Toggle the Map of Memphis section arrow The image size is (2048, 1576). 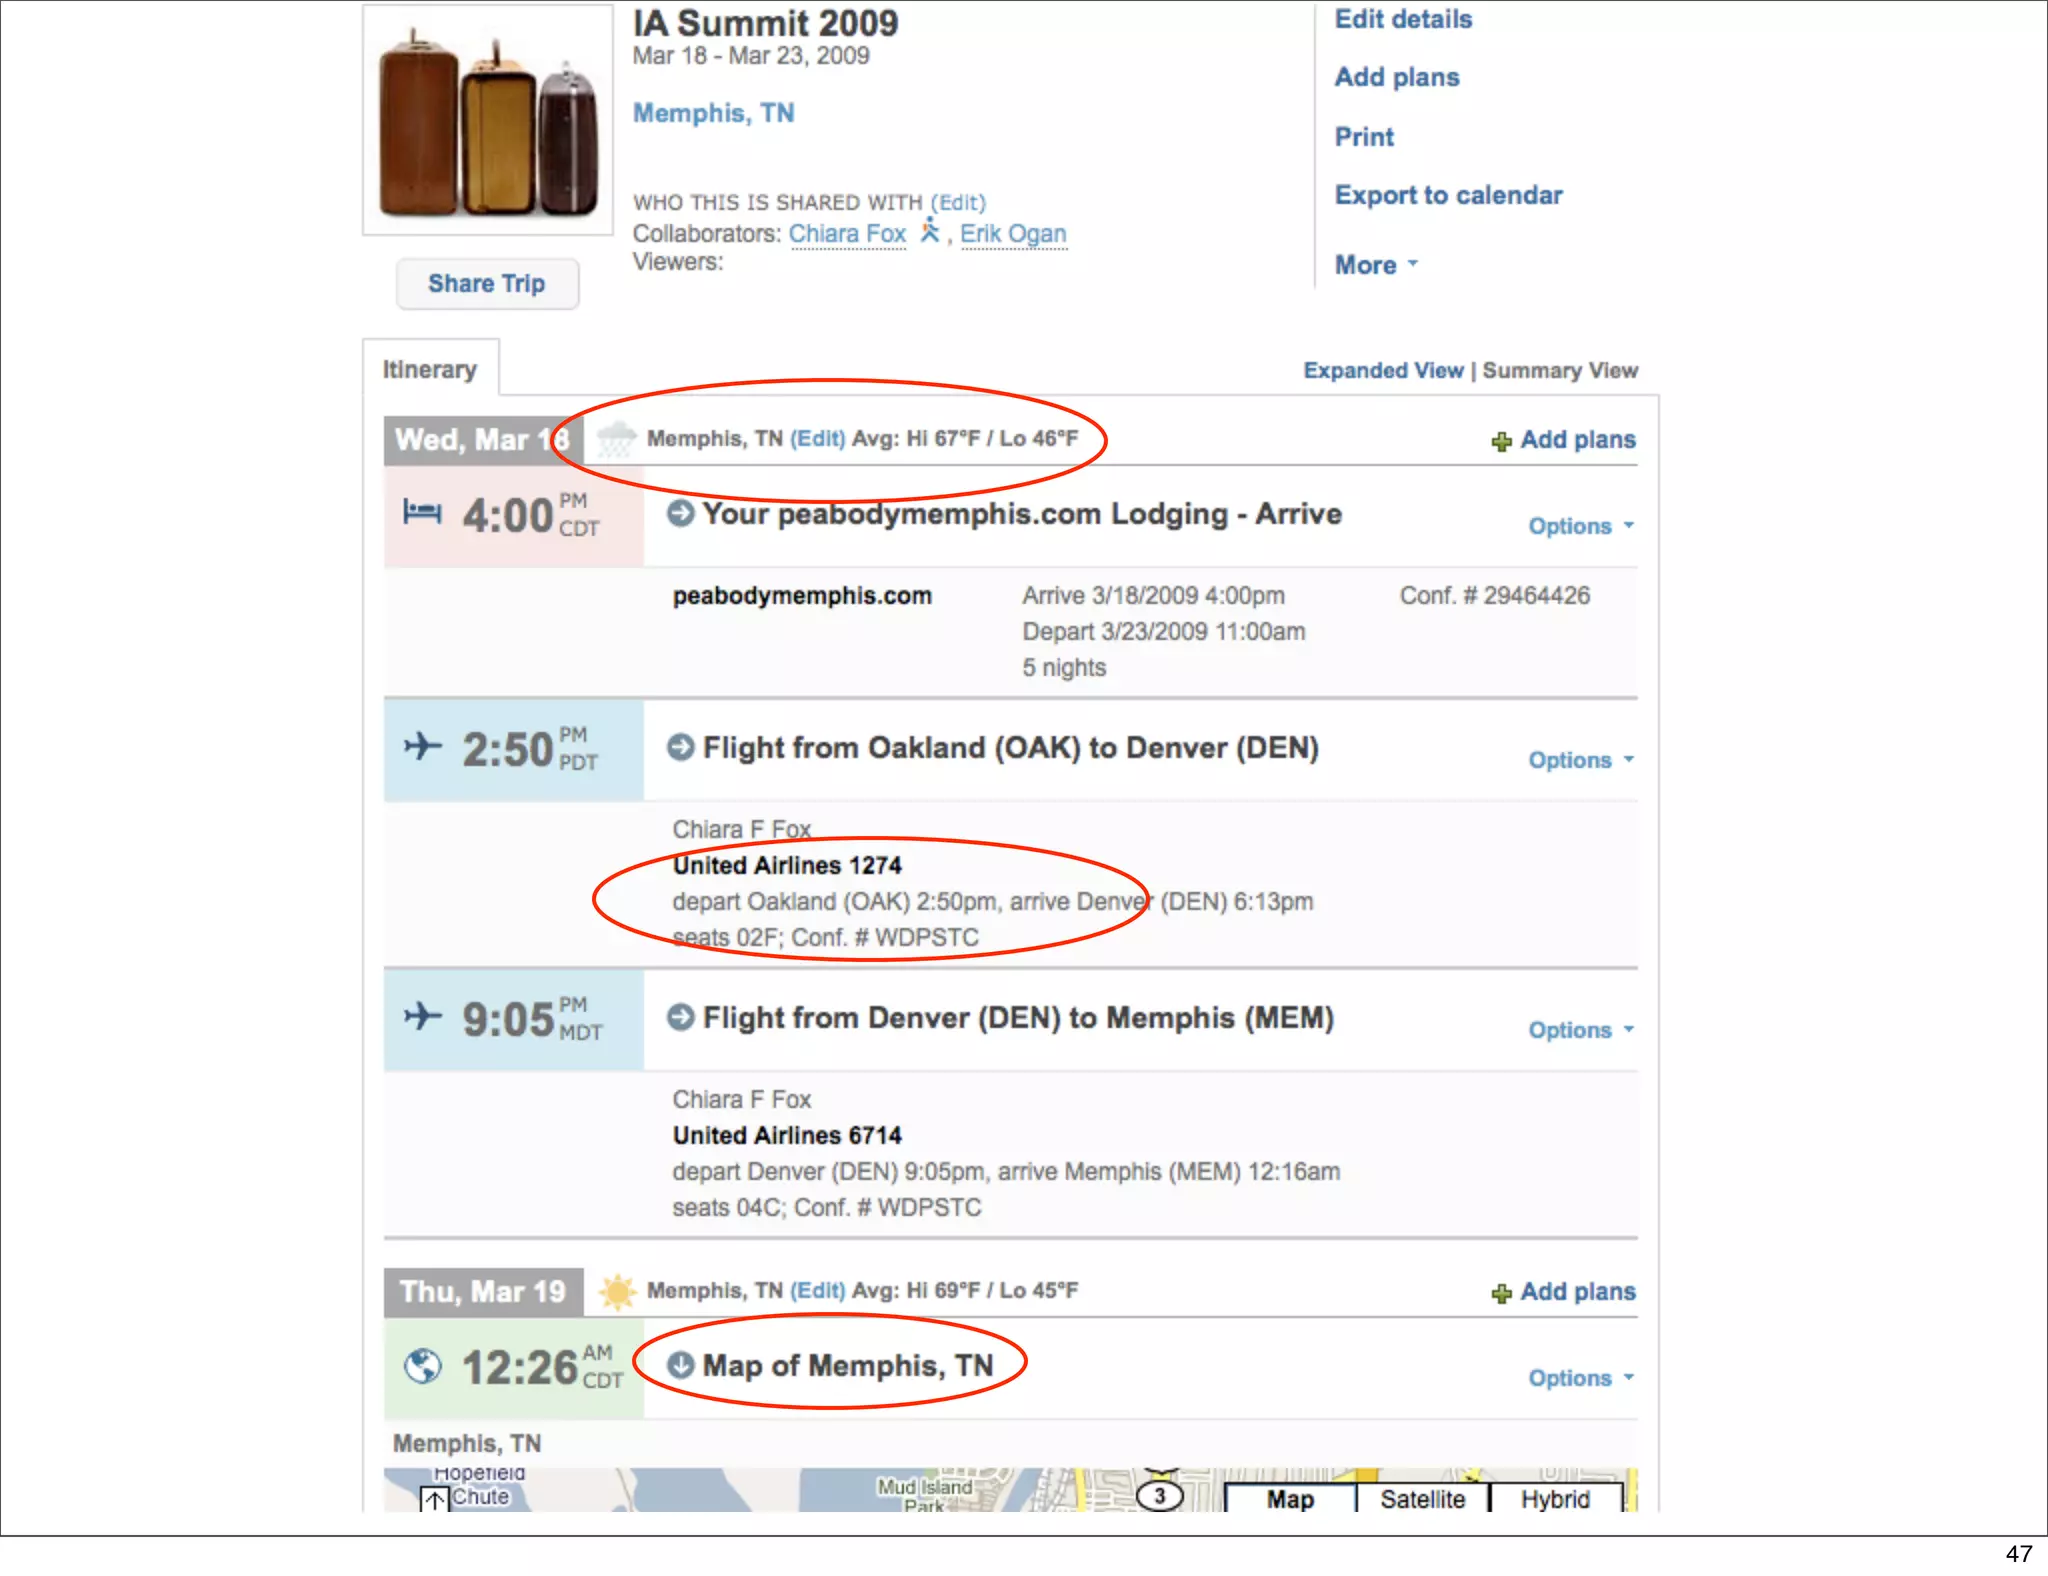coord(681,1365)
